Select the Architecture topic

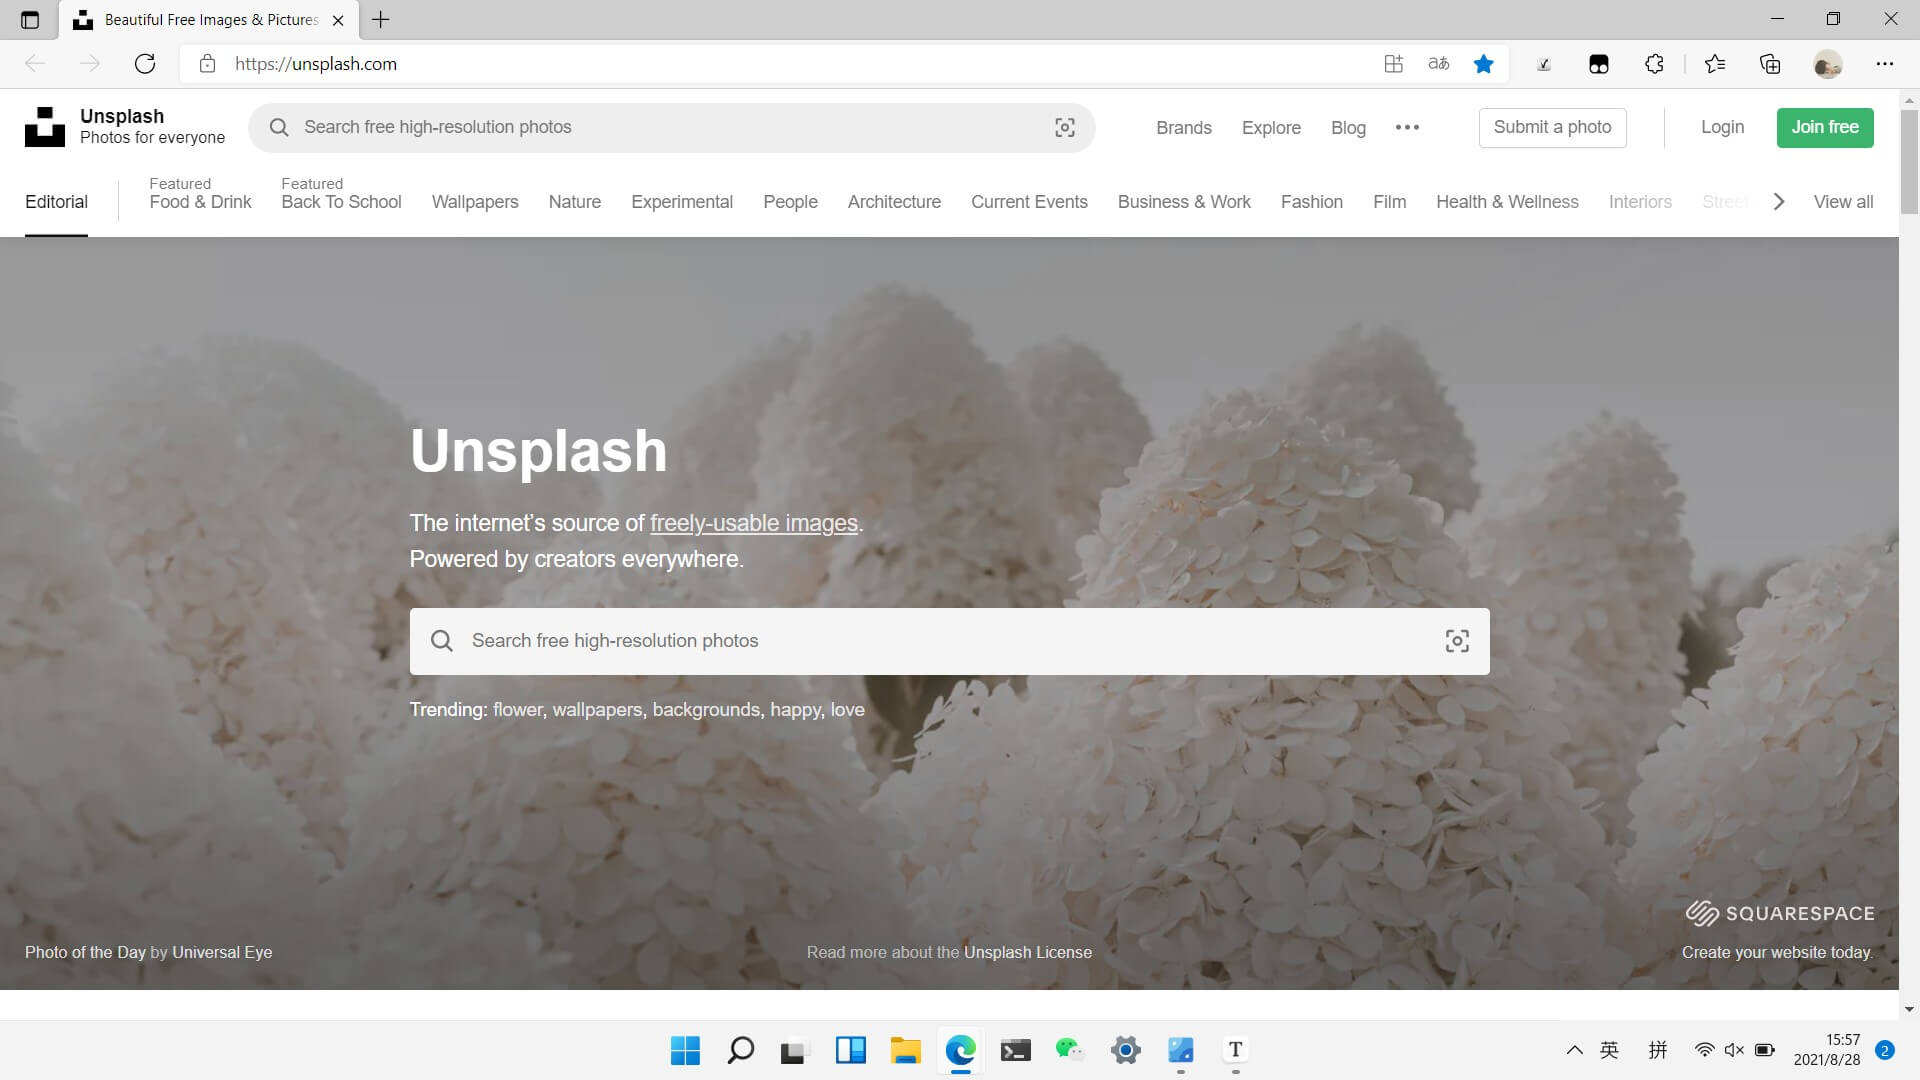pos(894,202)
